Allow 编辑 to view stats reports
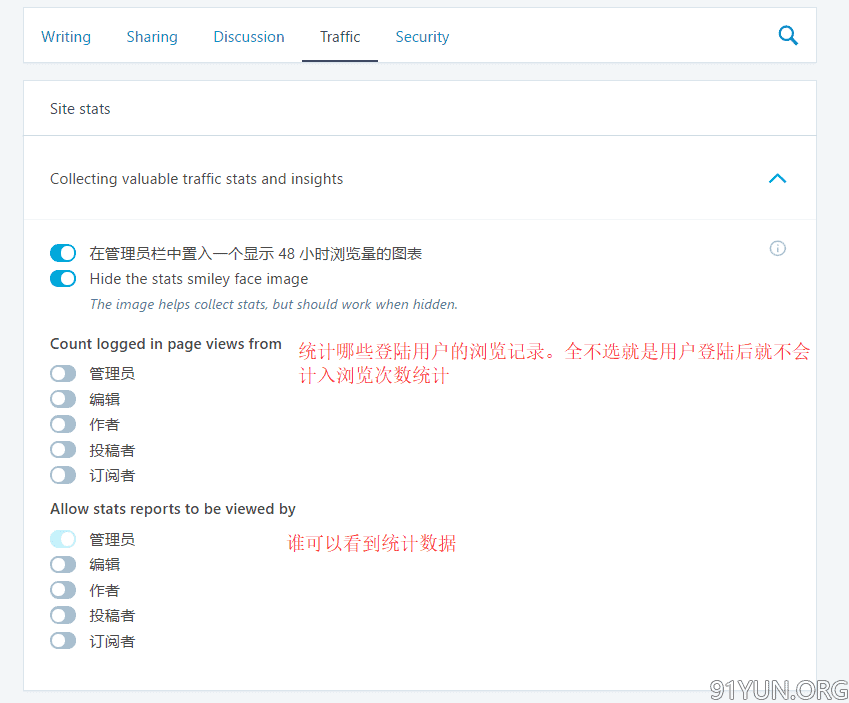The height and width of the screenshot is (703, 849). coord(63,564)
